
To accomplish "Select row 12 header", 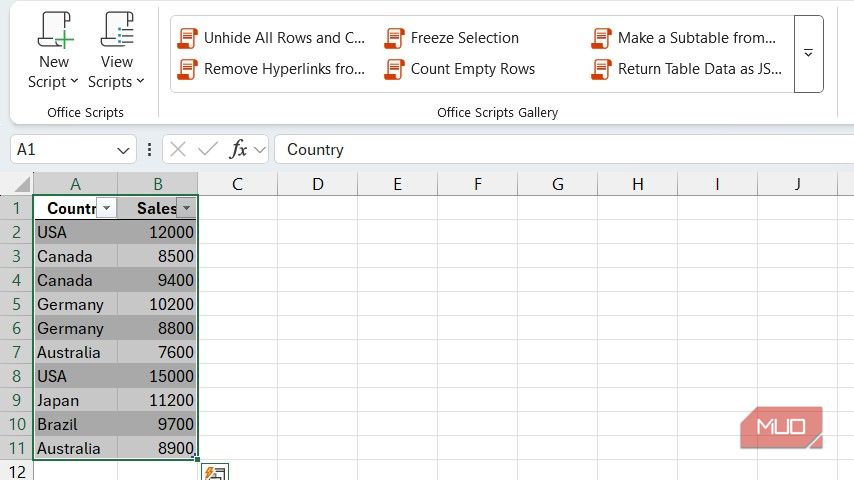I will (x=16, y=471).
